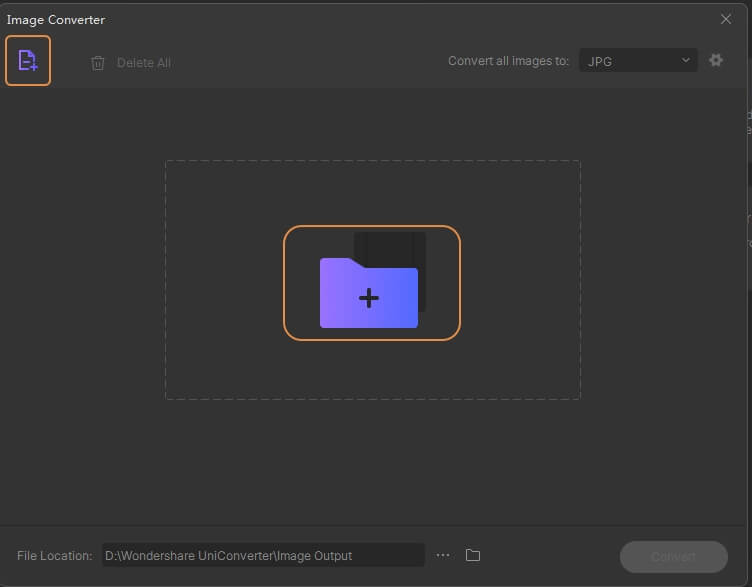Click the three-dots browse location icon
The image size is (752, 587).
pyautogui.click(x=444, y=556)
